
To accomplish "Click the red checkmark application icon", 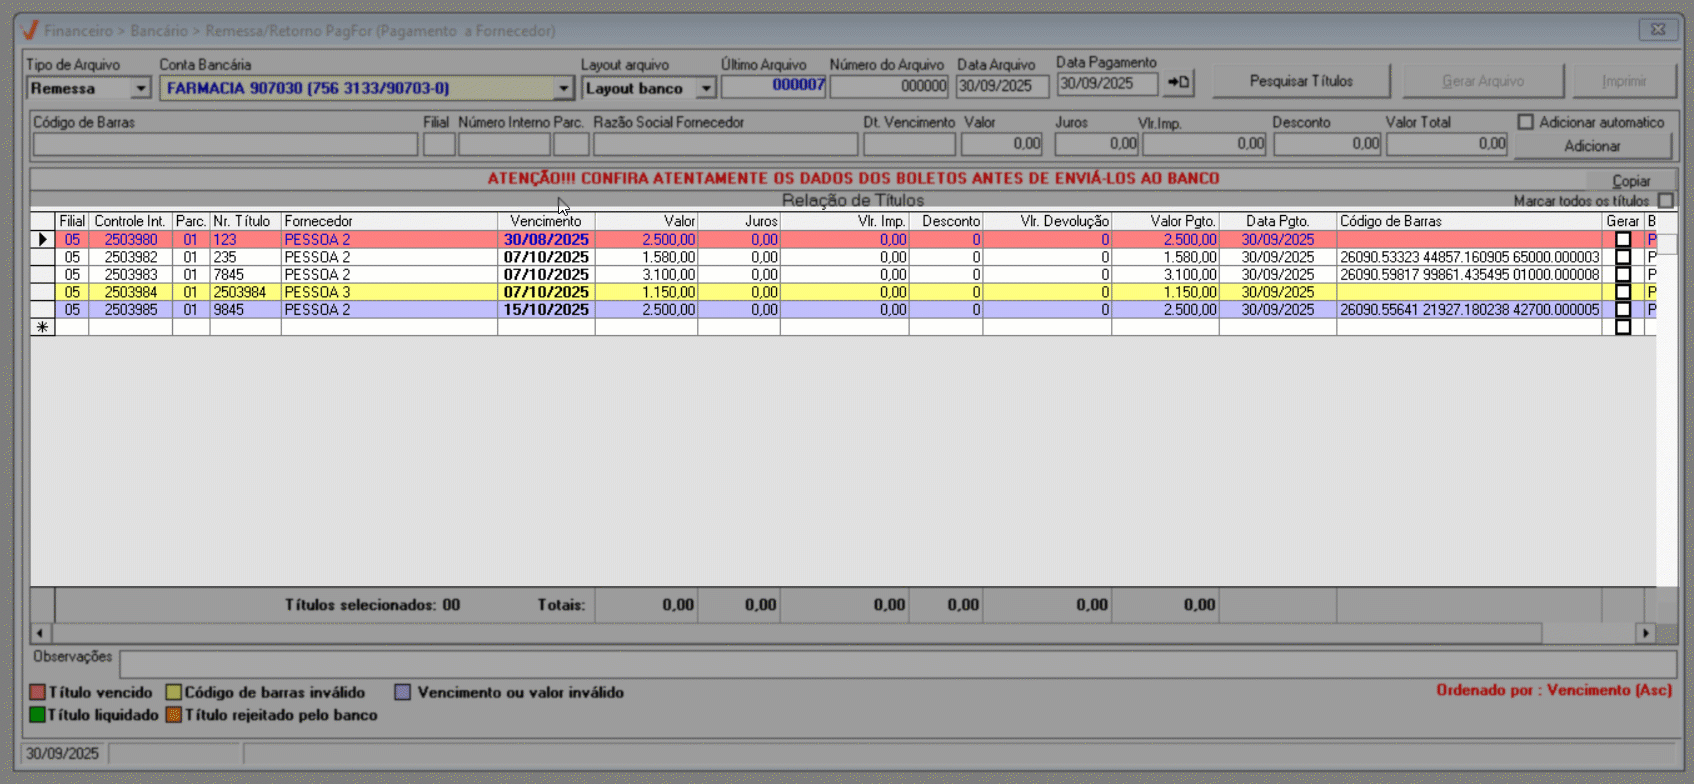I will (x=29, y=30).
